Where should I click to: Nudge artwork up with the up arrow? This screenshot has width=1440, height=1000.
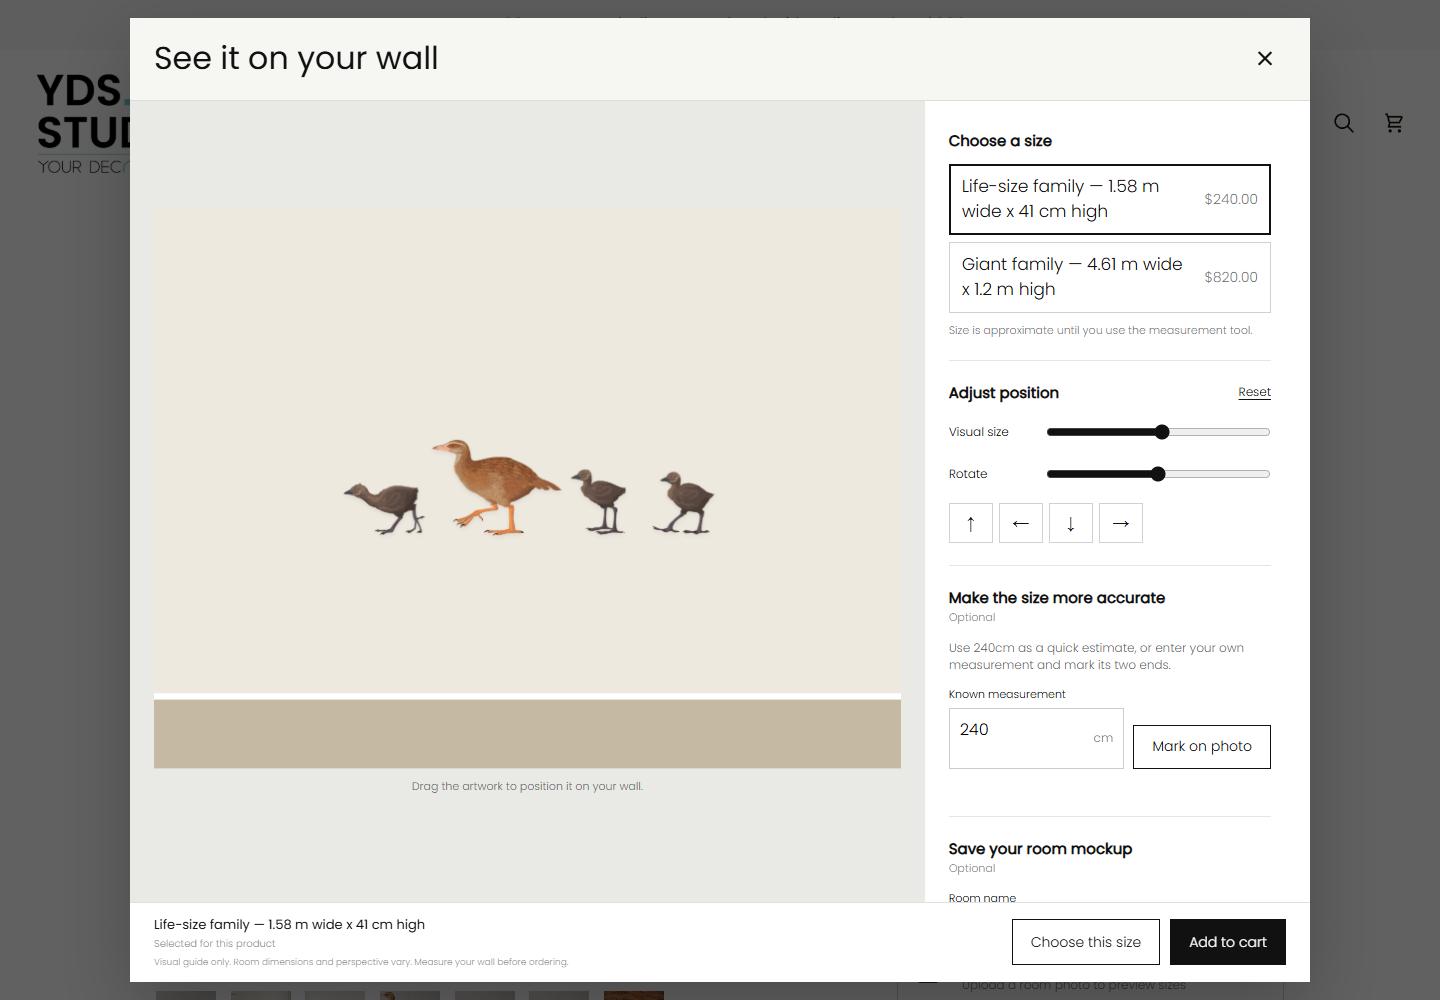coord(971,523)
